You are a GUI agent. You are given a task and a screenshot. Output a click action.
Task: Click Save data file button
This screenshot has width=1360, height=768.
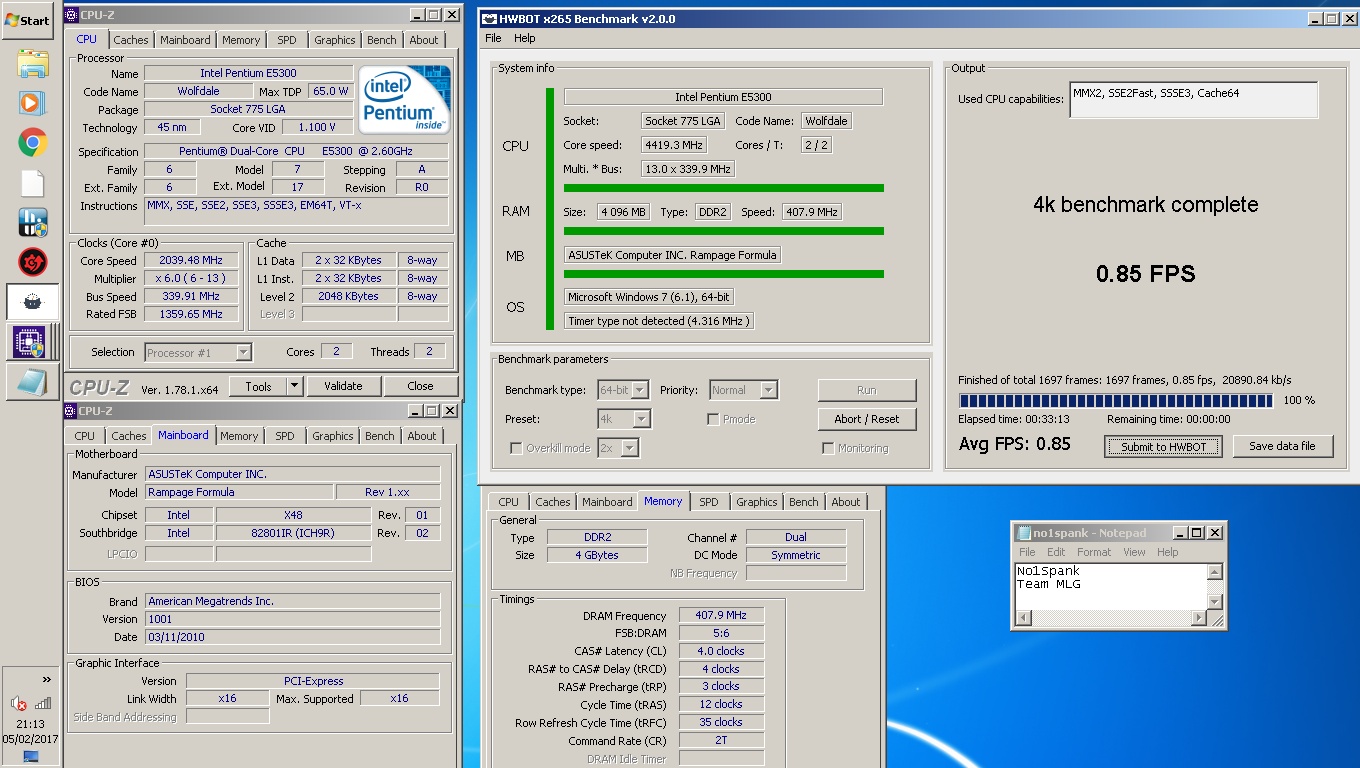click(x=1282, y=446)
